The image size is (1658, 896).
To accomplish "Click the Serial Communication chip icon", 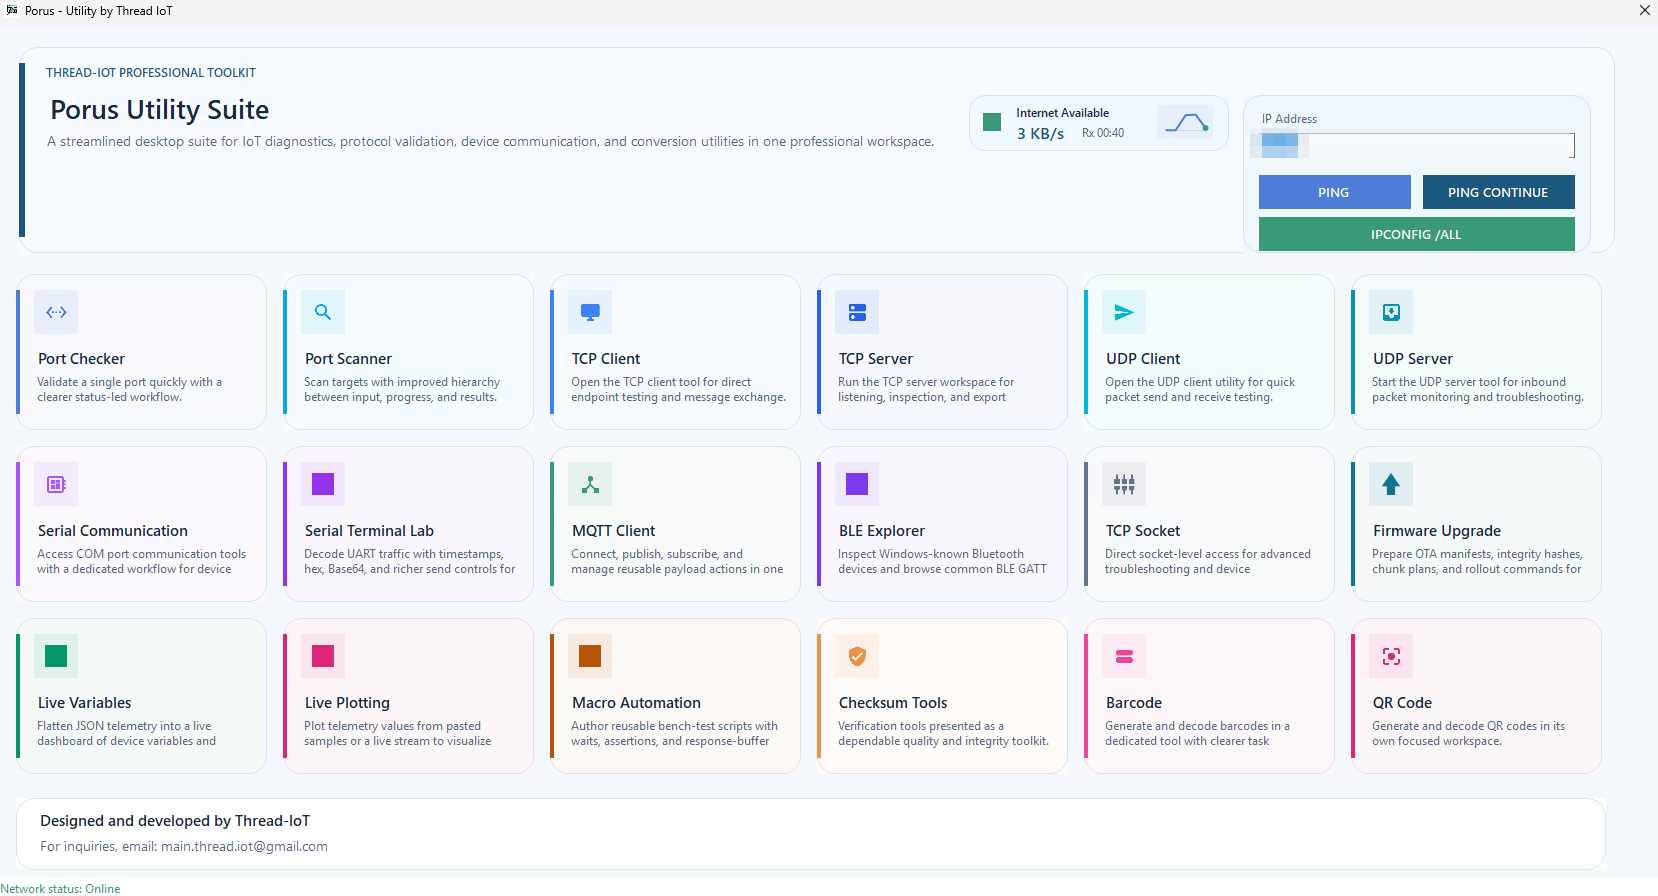I will pyautogui.click(x=56, y=484).
